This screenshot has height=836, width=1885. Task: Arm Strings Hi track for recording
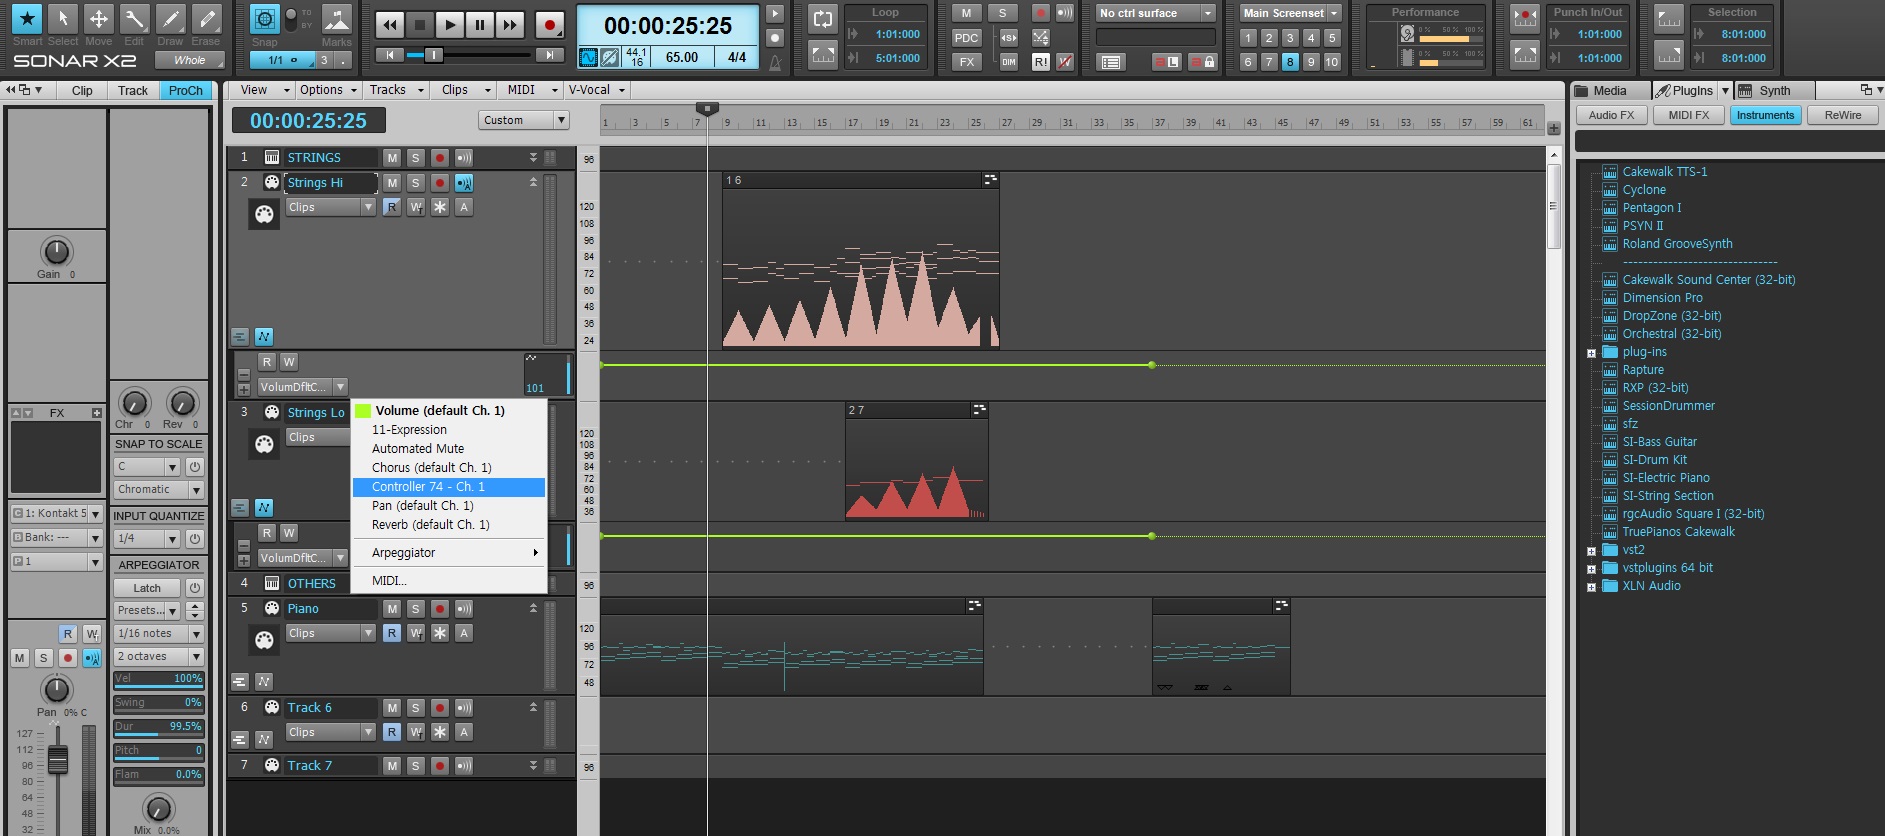(x=439, y=183)
